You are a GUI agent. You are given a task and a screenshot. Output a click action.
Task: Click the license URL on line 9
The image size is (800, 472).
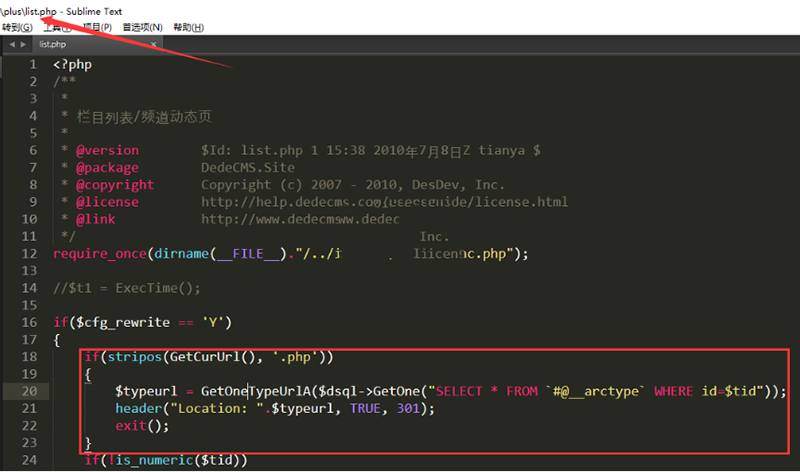[384, 202]
